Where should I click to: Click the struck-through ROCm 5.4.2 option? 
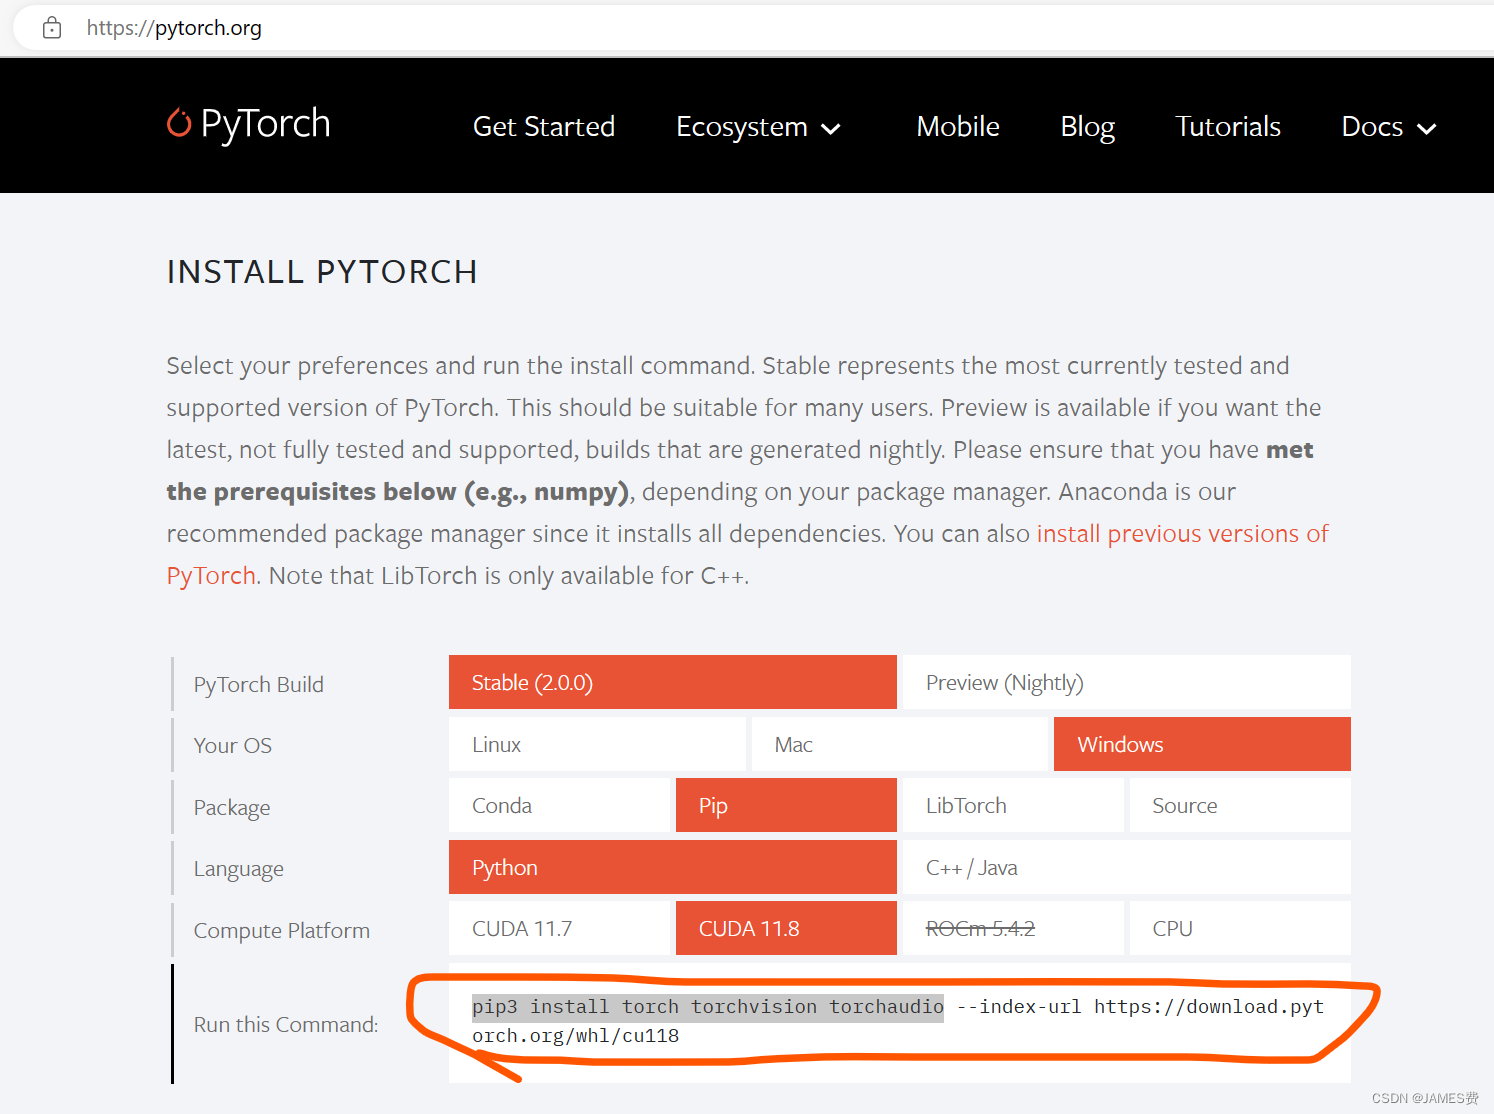click(1013, 928)
